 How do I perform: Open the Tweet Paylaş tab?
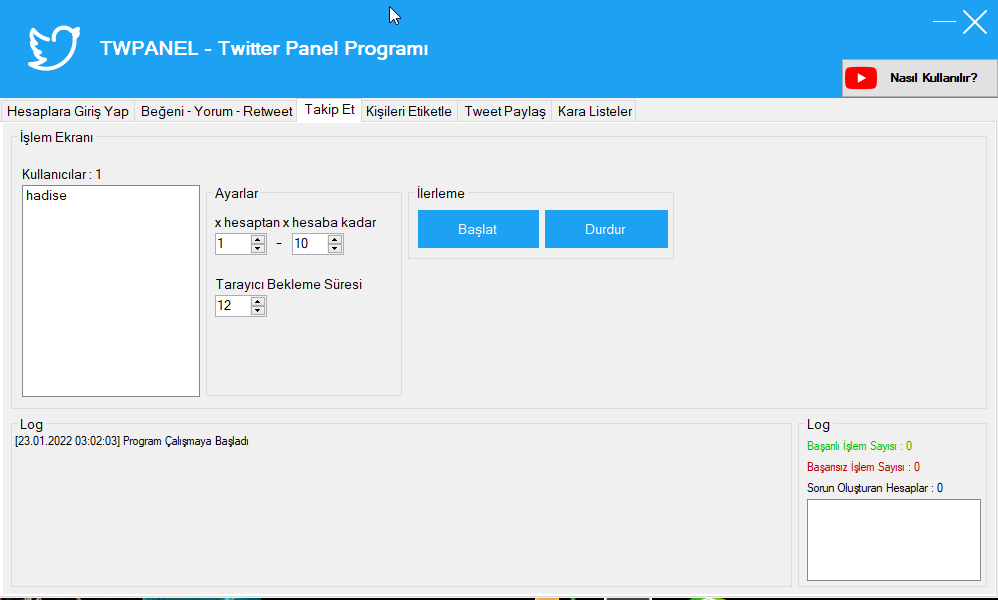[505, 111]
